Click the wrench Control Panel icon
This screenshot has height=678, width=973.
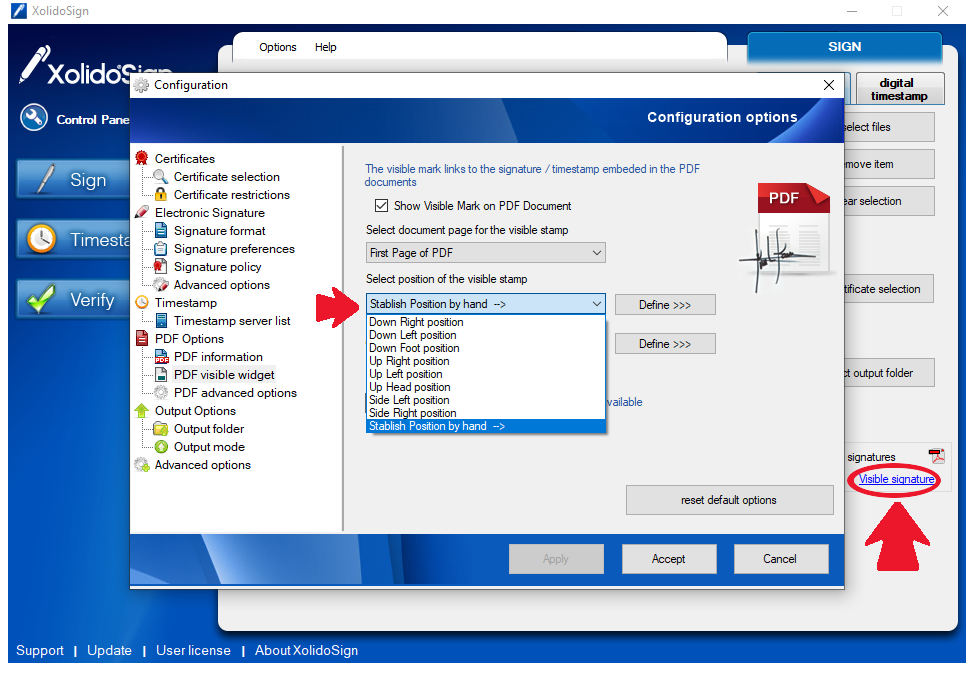pos(34,117)
